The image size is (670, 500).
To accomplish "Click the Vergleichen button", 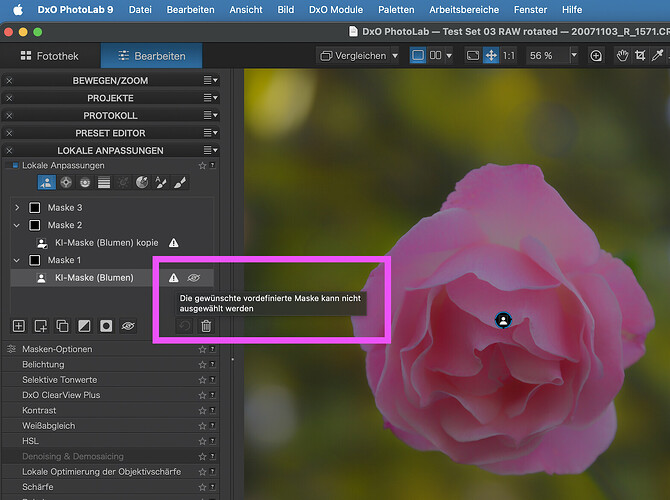I will pyautogui.click(x=355, y=56).
